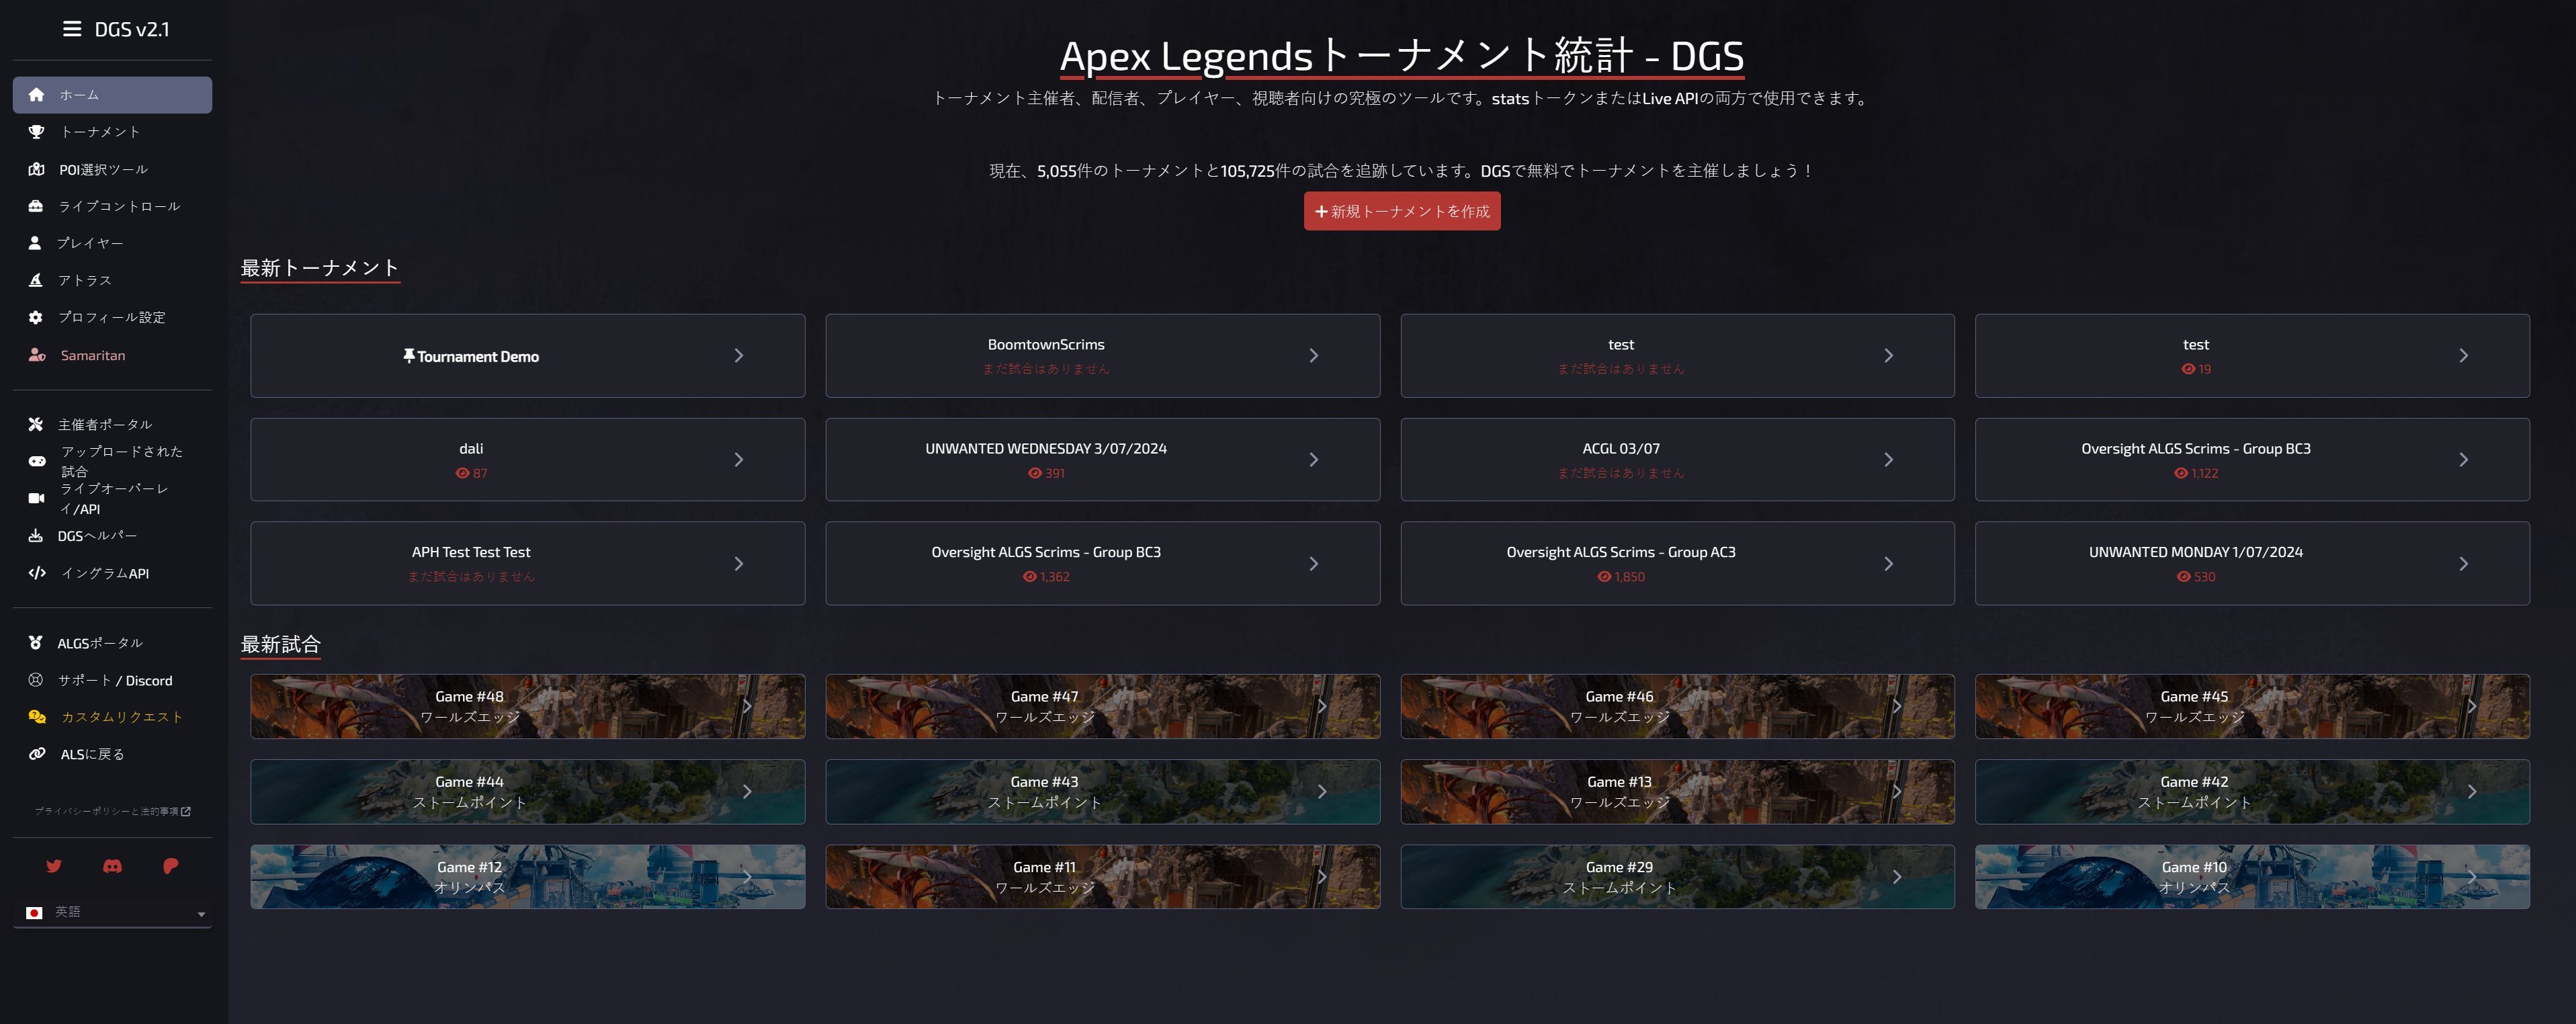Open the アトラス menu item
Image resolution: width=2576 pixels, height=1024 pixels.
[84, 280]
